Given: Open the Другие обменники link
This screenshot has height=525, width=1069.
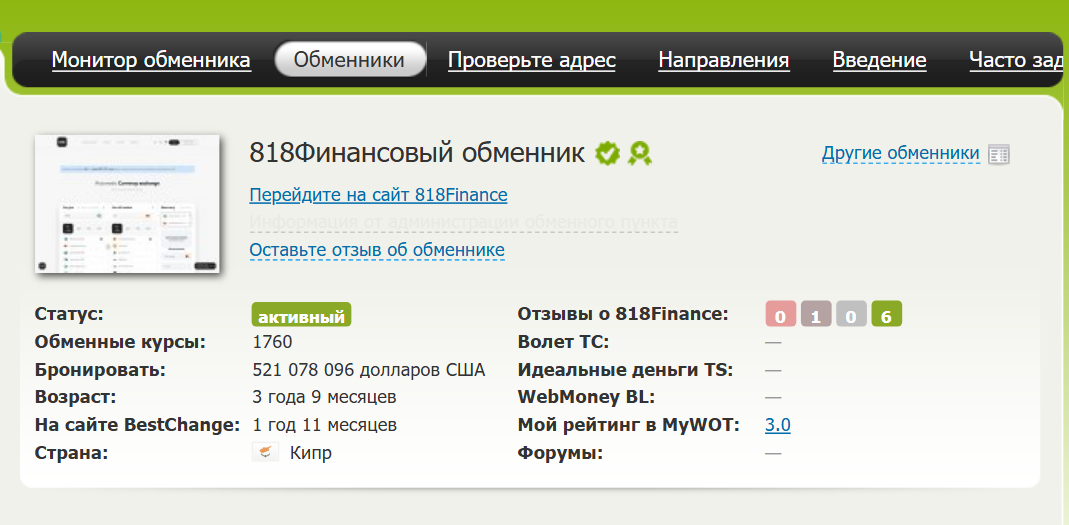Looking at the screenshot, I should pyautogui.click(x=901, y=153).
